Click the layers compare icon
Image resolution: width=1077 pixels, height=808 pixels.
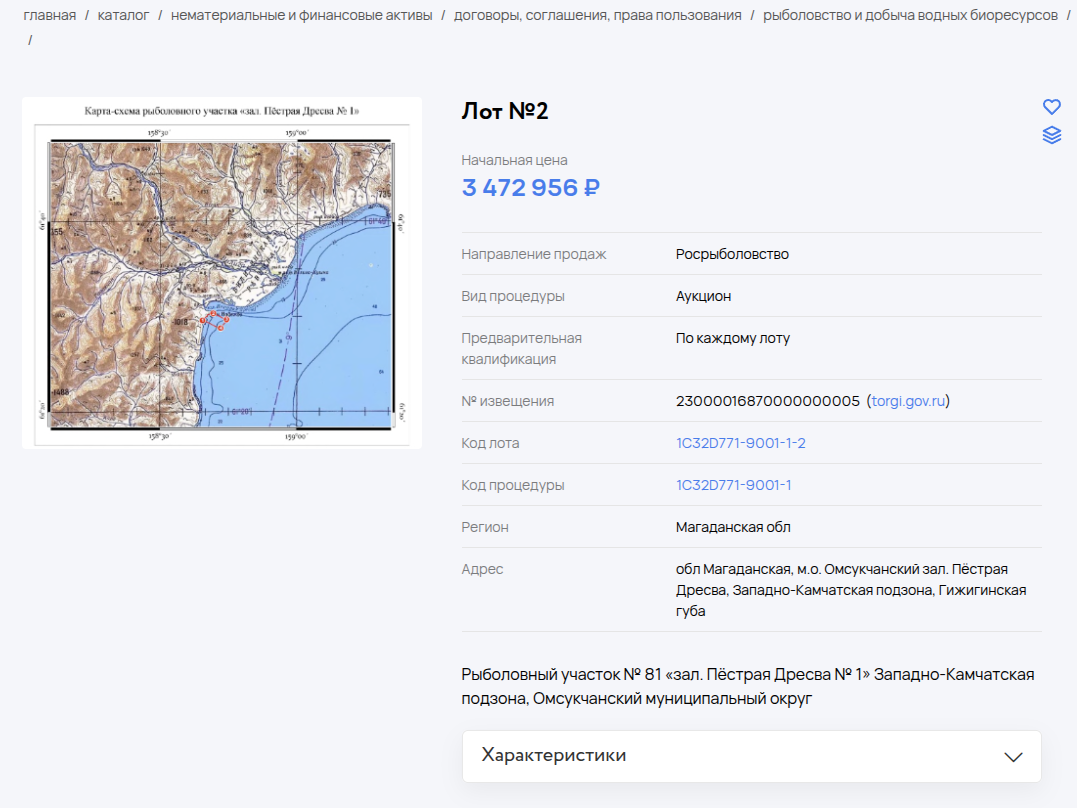(1052, 135)
